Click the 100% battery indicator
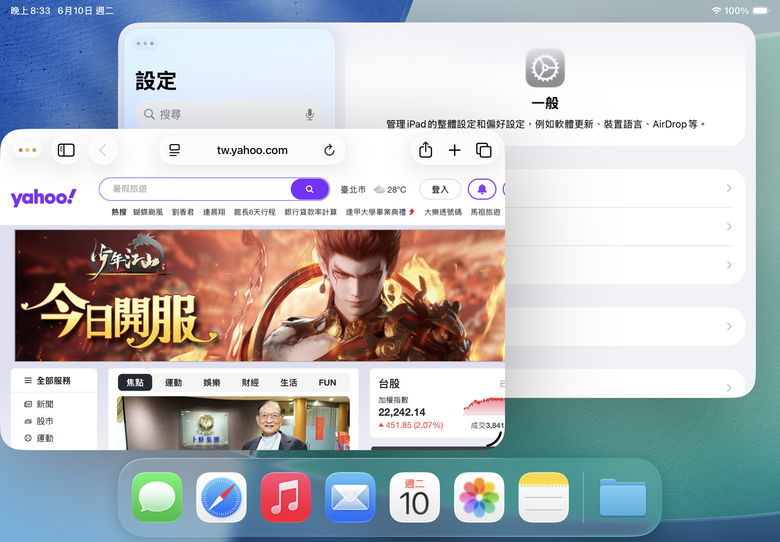780x542 pixels. pyautogui.click(x=747, y=10)
